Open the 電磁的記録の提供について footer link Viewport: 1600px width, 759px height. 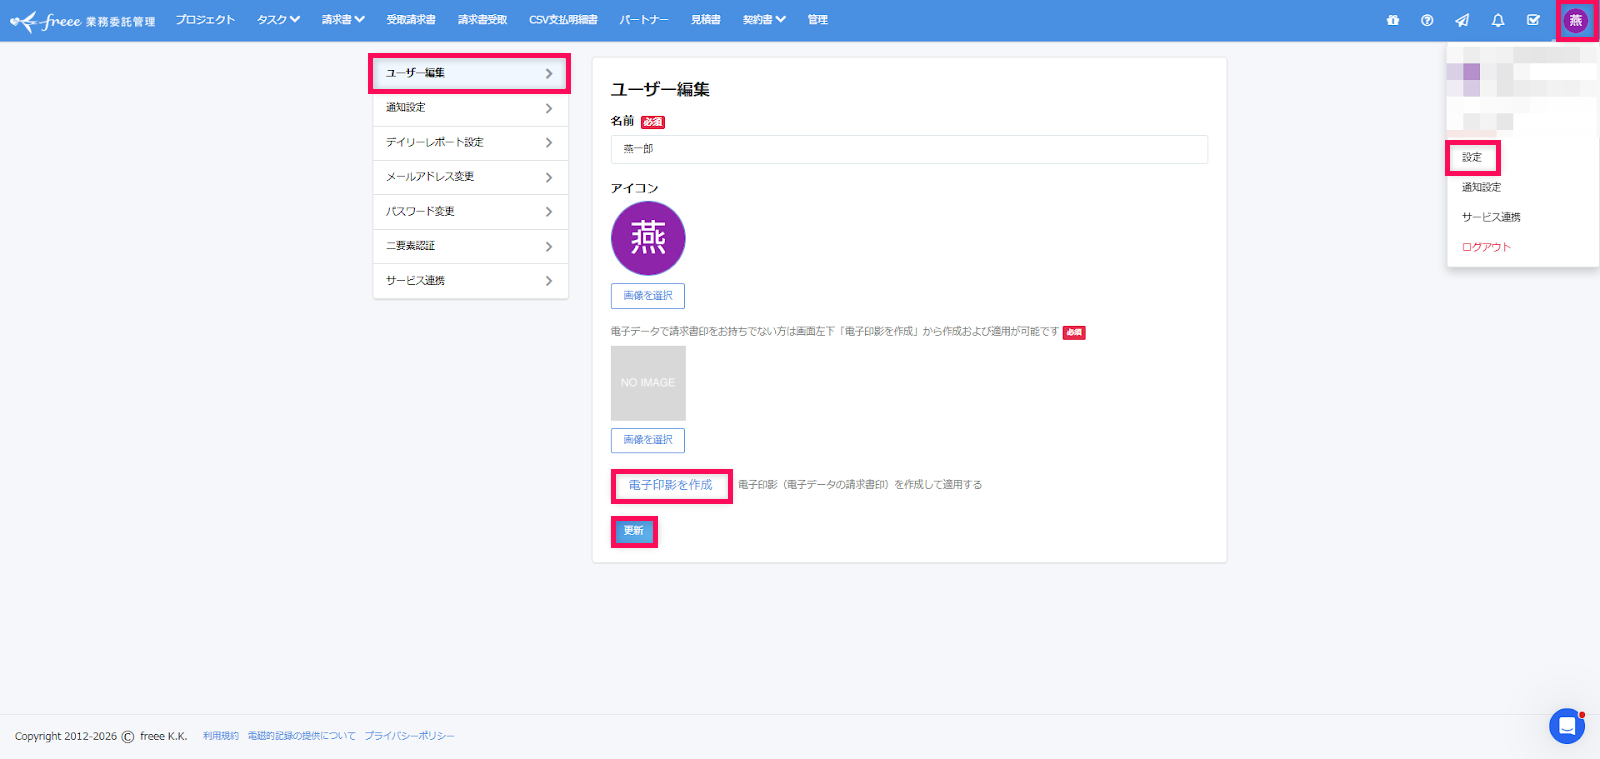[302, 736]
